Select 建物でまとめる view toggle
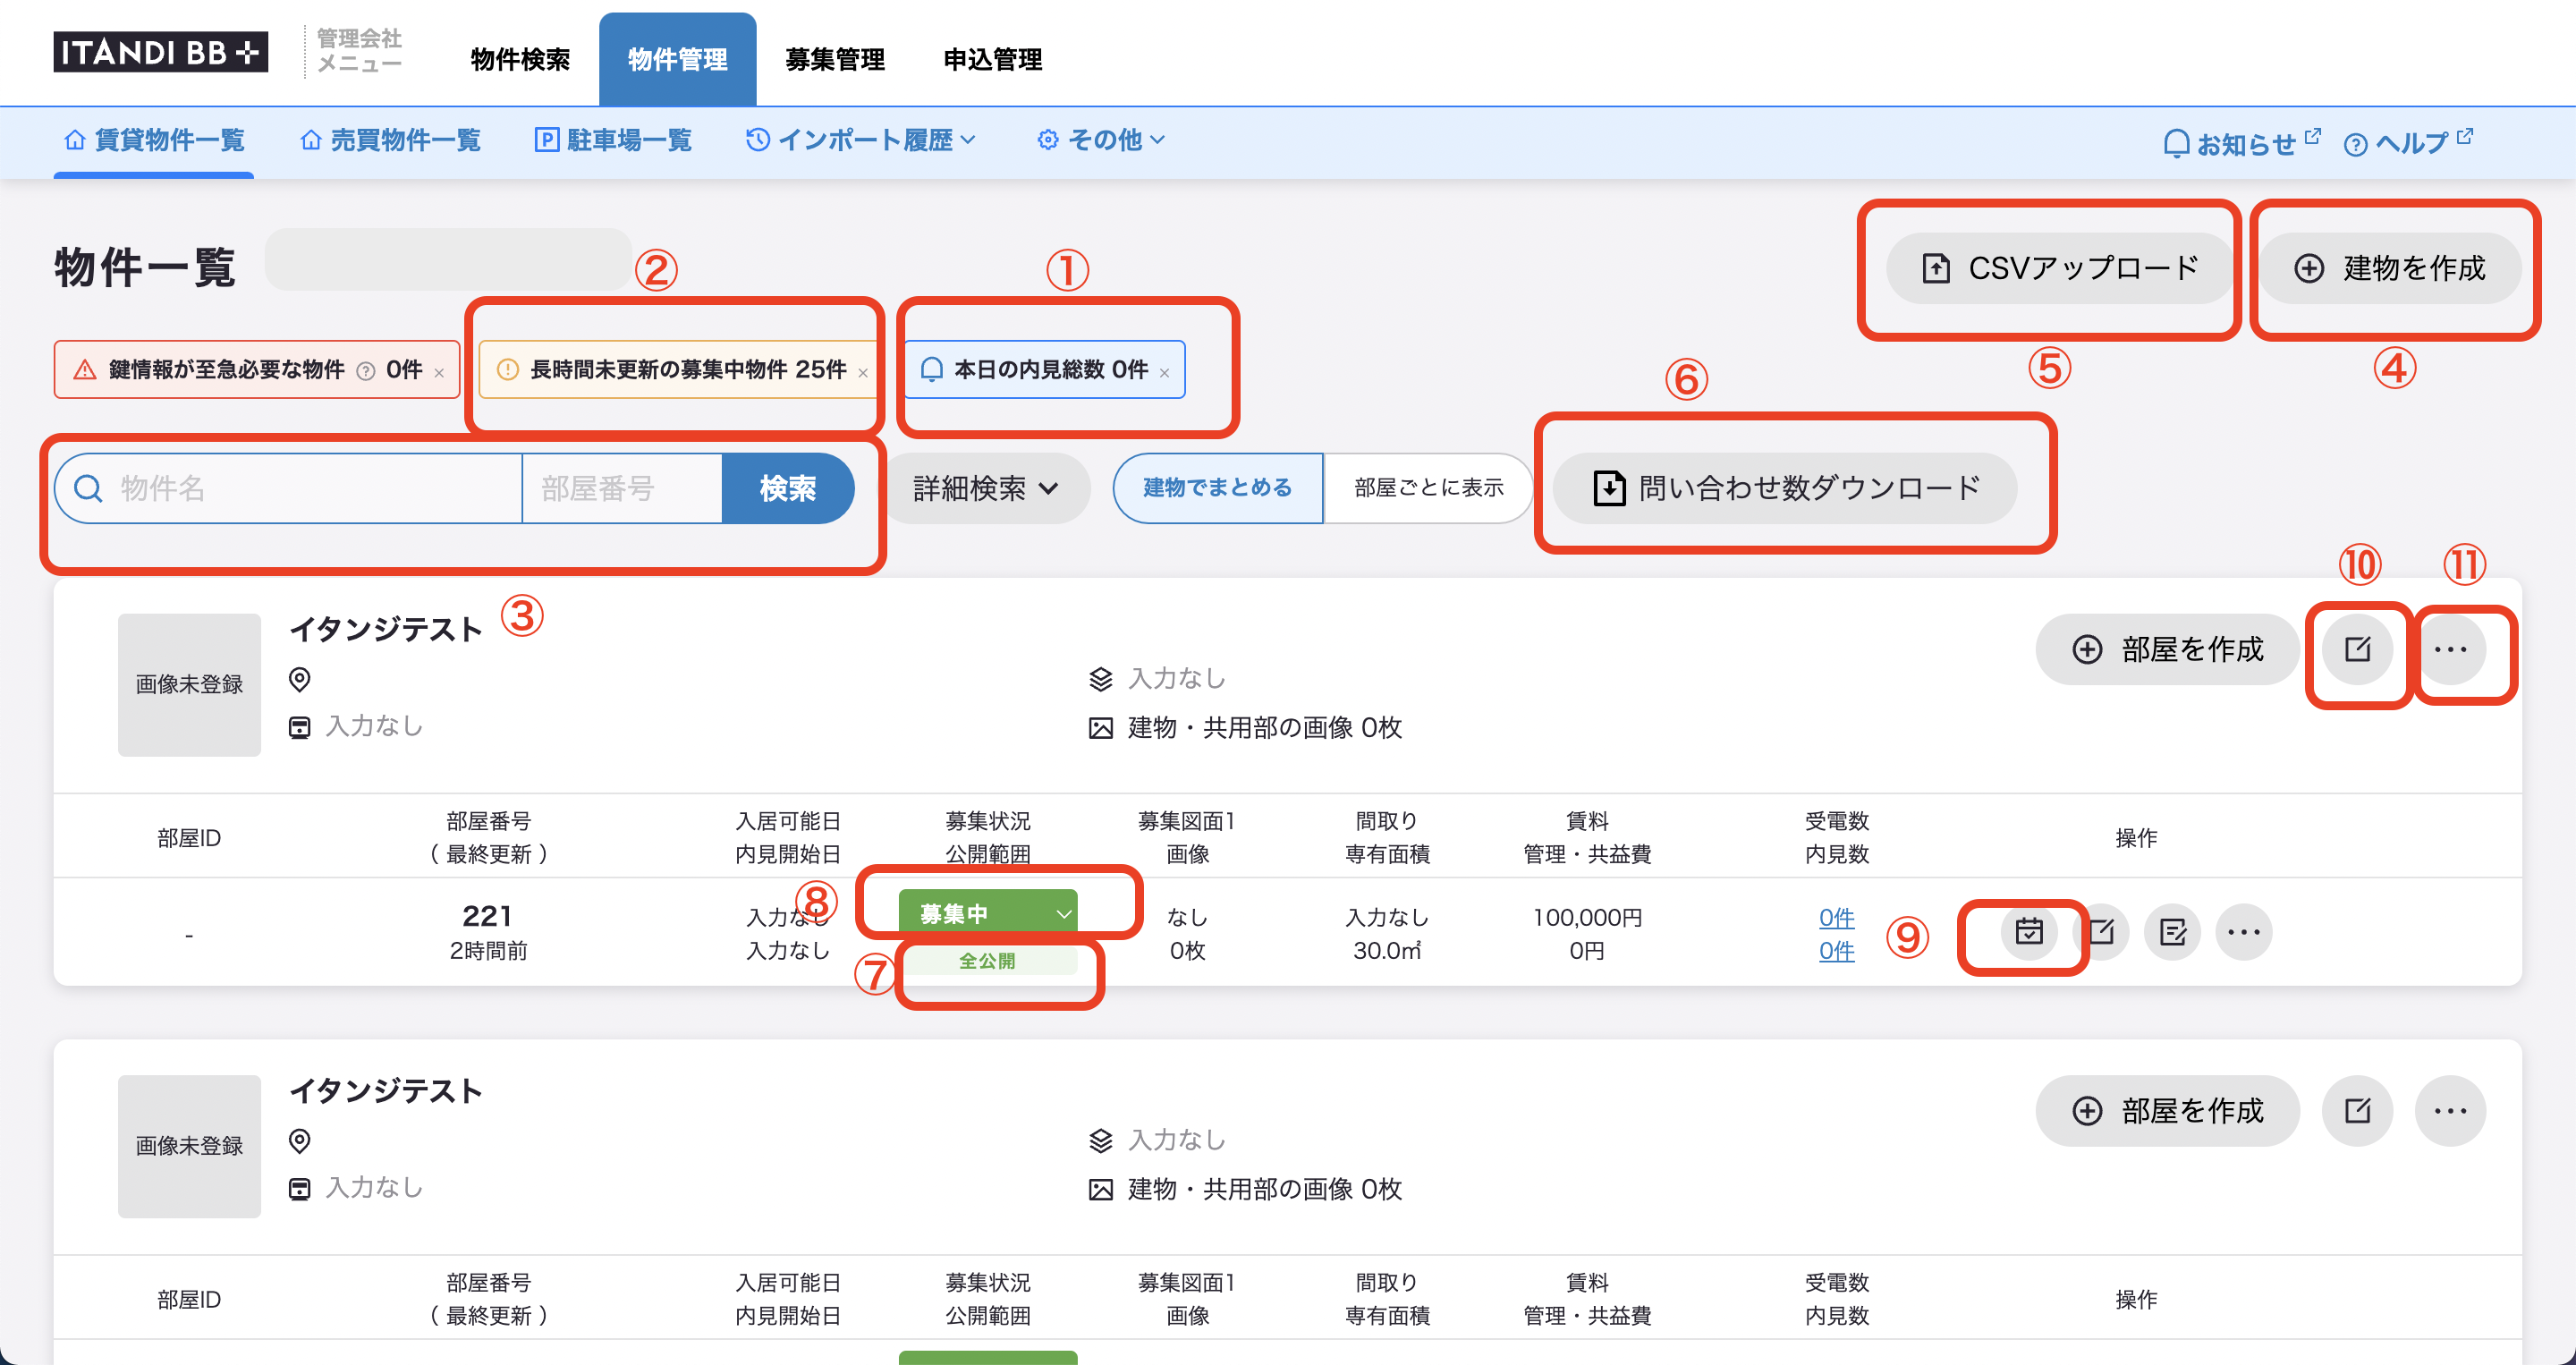 (x=1217, y=488)
